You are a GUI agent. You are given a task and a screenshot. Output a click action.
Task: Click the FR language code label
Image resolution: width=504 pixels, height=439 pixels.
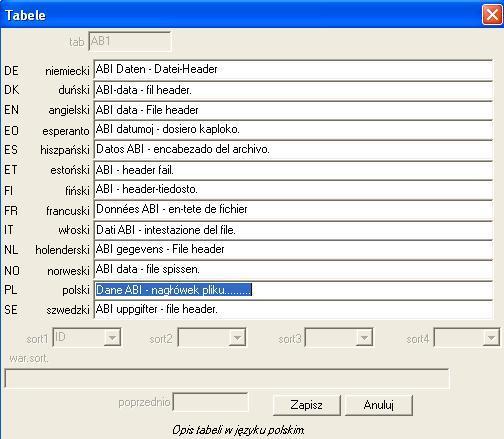point(11,211)
